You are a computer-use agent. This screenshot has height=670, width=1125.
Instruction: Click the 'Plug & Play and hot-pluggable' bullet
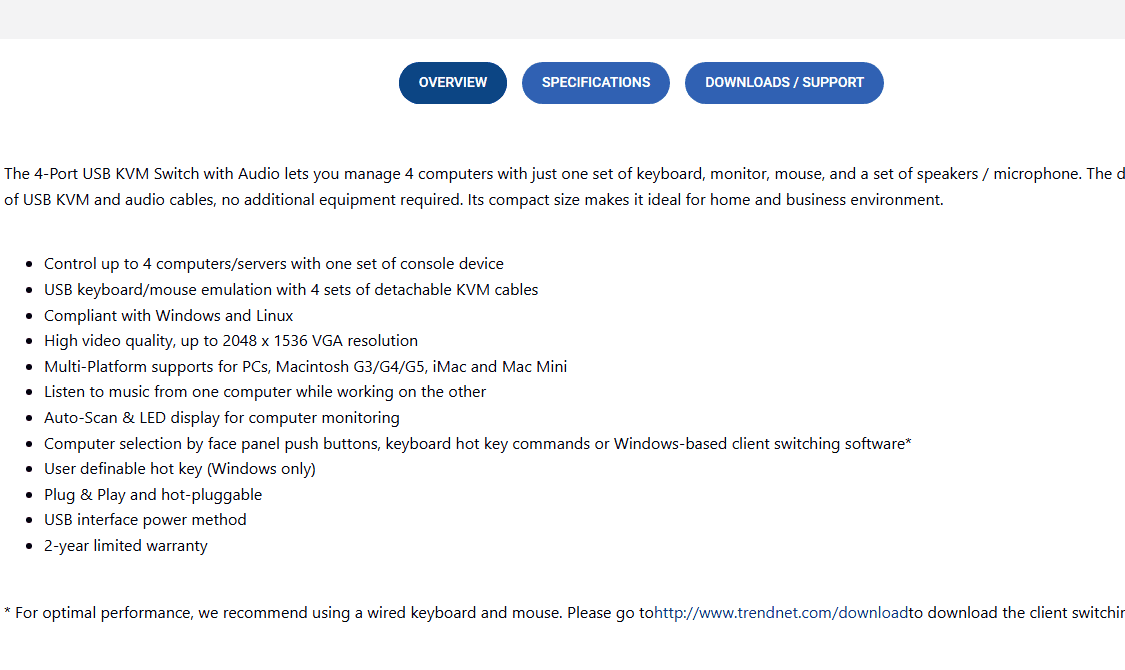click(x=152, y=495)
